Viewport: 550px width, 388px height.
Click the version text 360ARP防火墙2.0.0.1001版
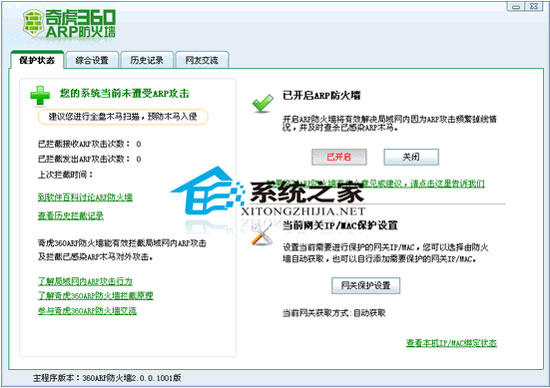point(132,378)
